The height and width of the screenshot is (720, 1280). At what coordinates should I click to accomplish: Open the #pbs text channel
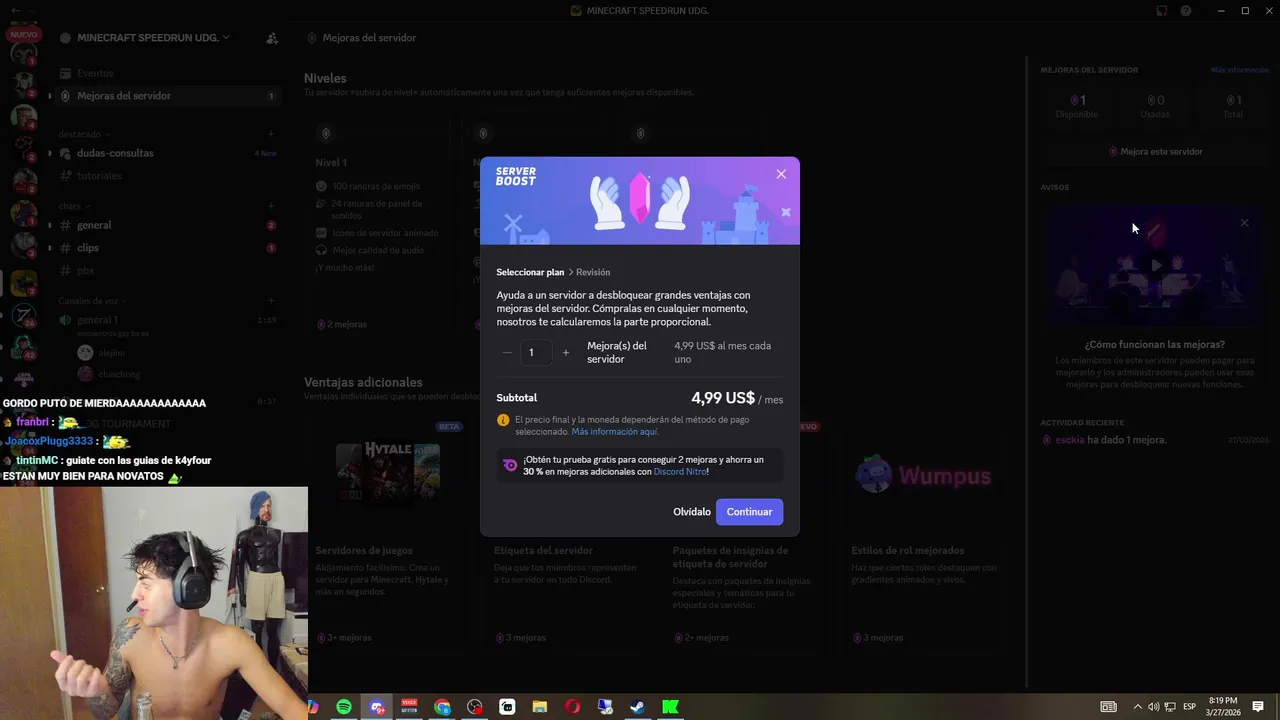pos(166,271)
